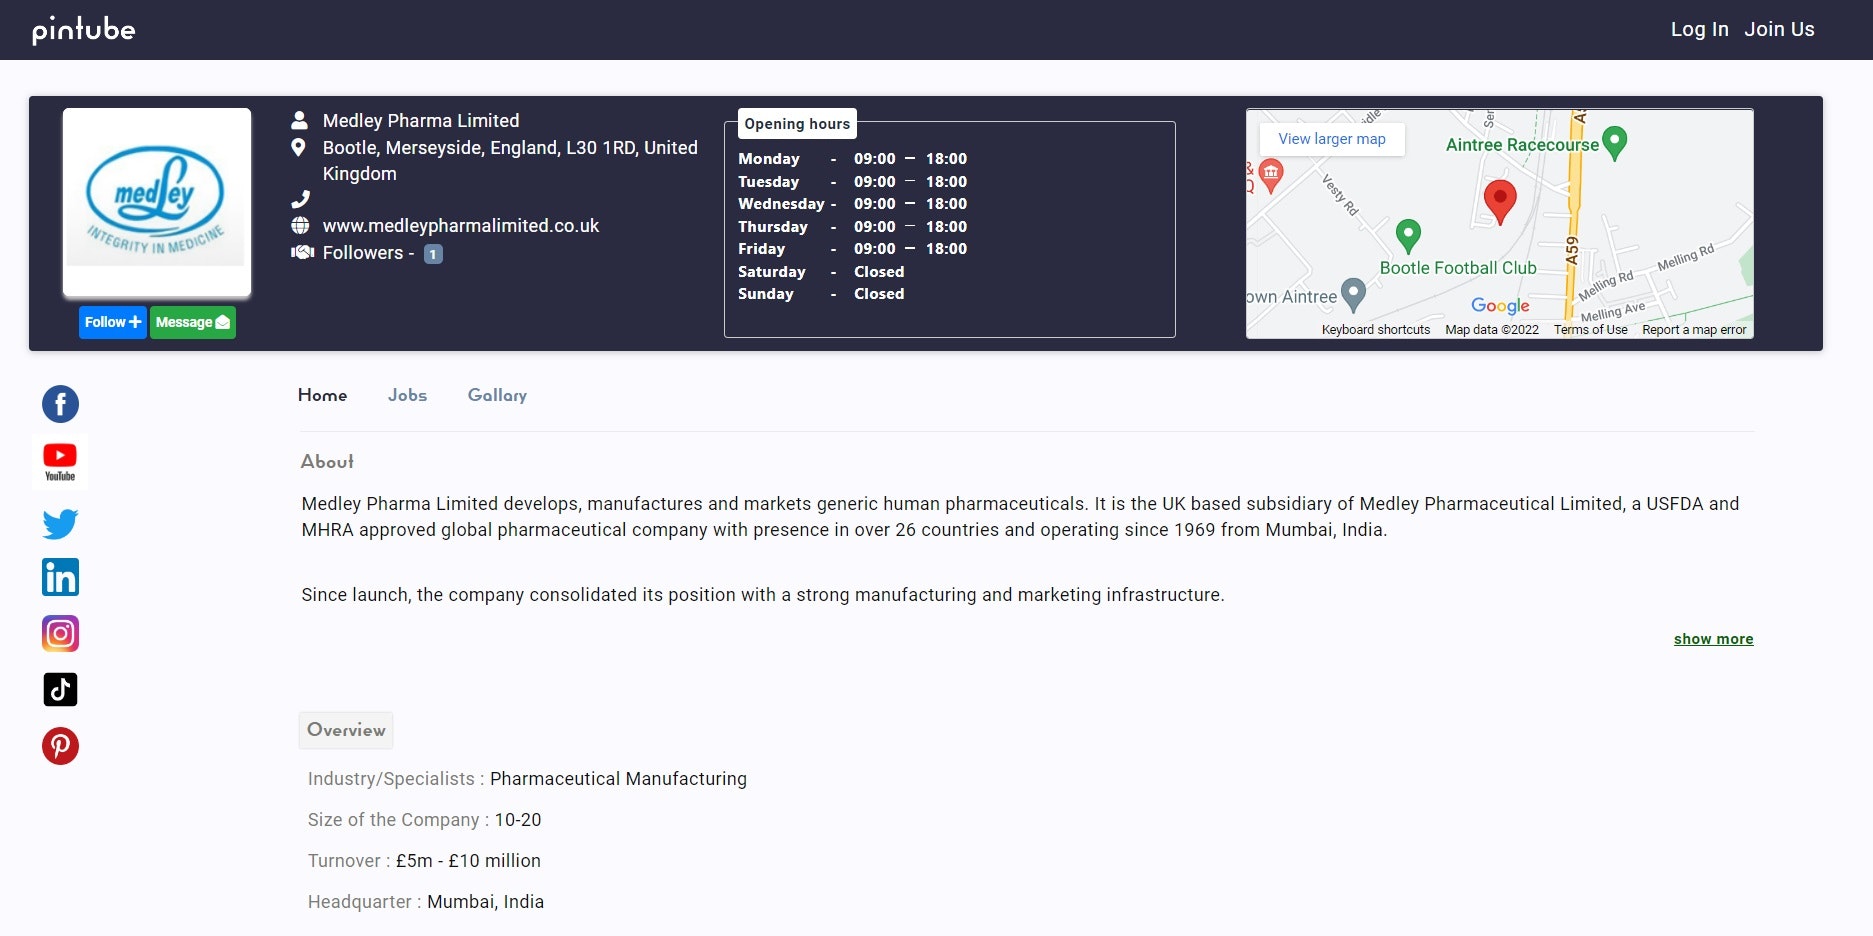Click the green Message button
Image resolution: width=1873 pixels, height=936 pixels.
(193, 322)
